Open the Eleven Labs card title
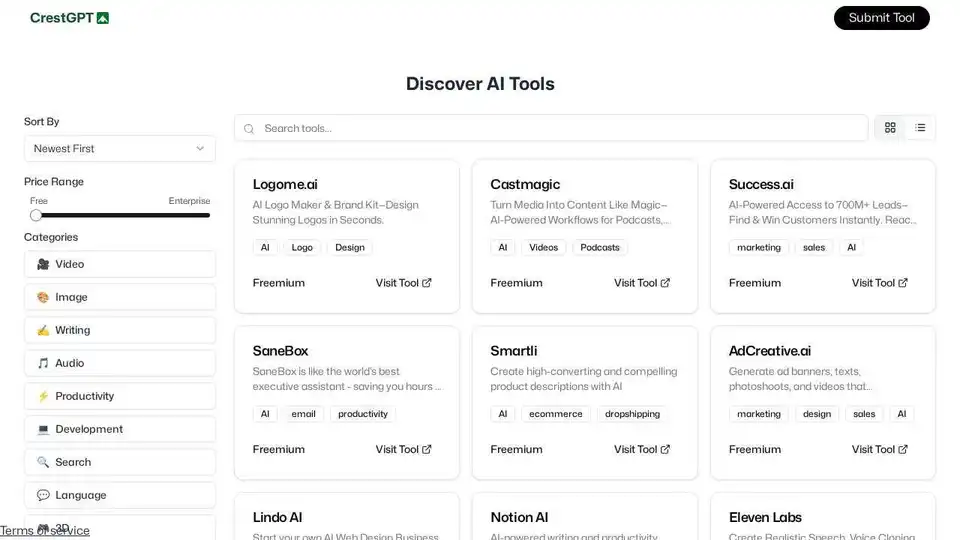The image size is (960, 540). (765, 517)
